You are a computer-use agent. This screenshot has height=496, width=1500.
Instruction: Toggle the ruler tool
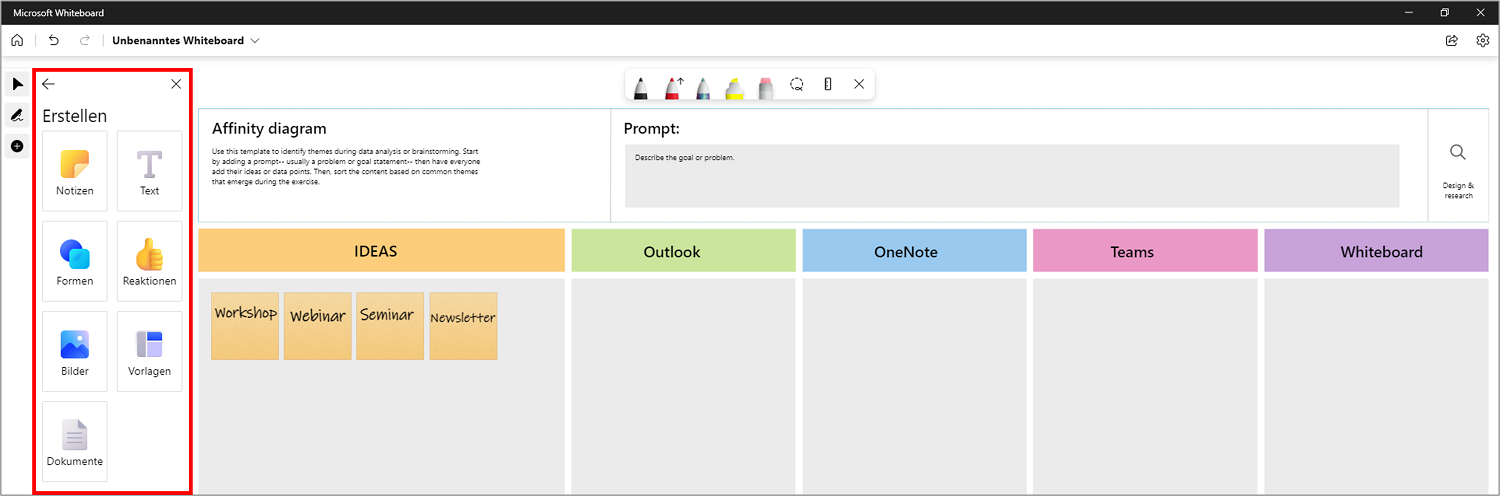[828, 84]
